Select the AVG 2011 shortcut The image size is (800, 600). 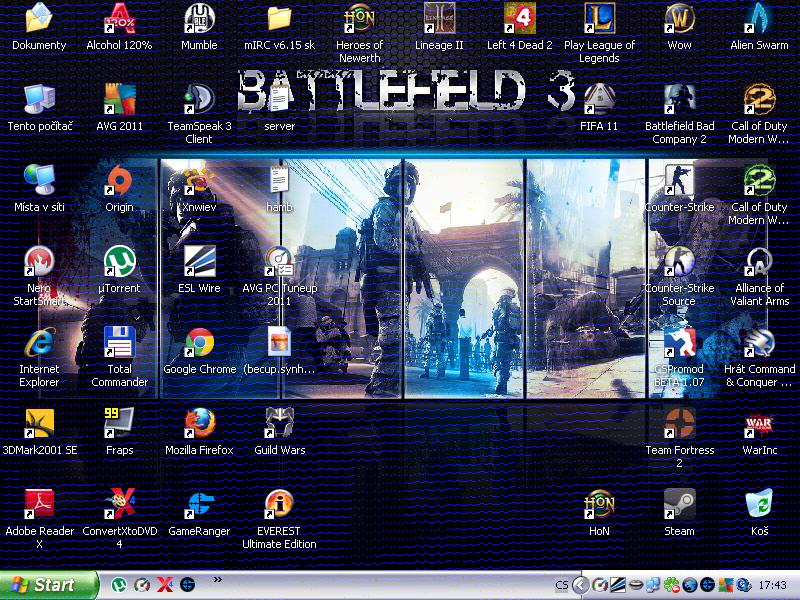click(x=119, y=99)
